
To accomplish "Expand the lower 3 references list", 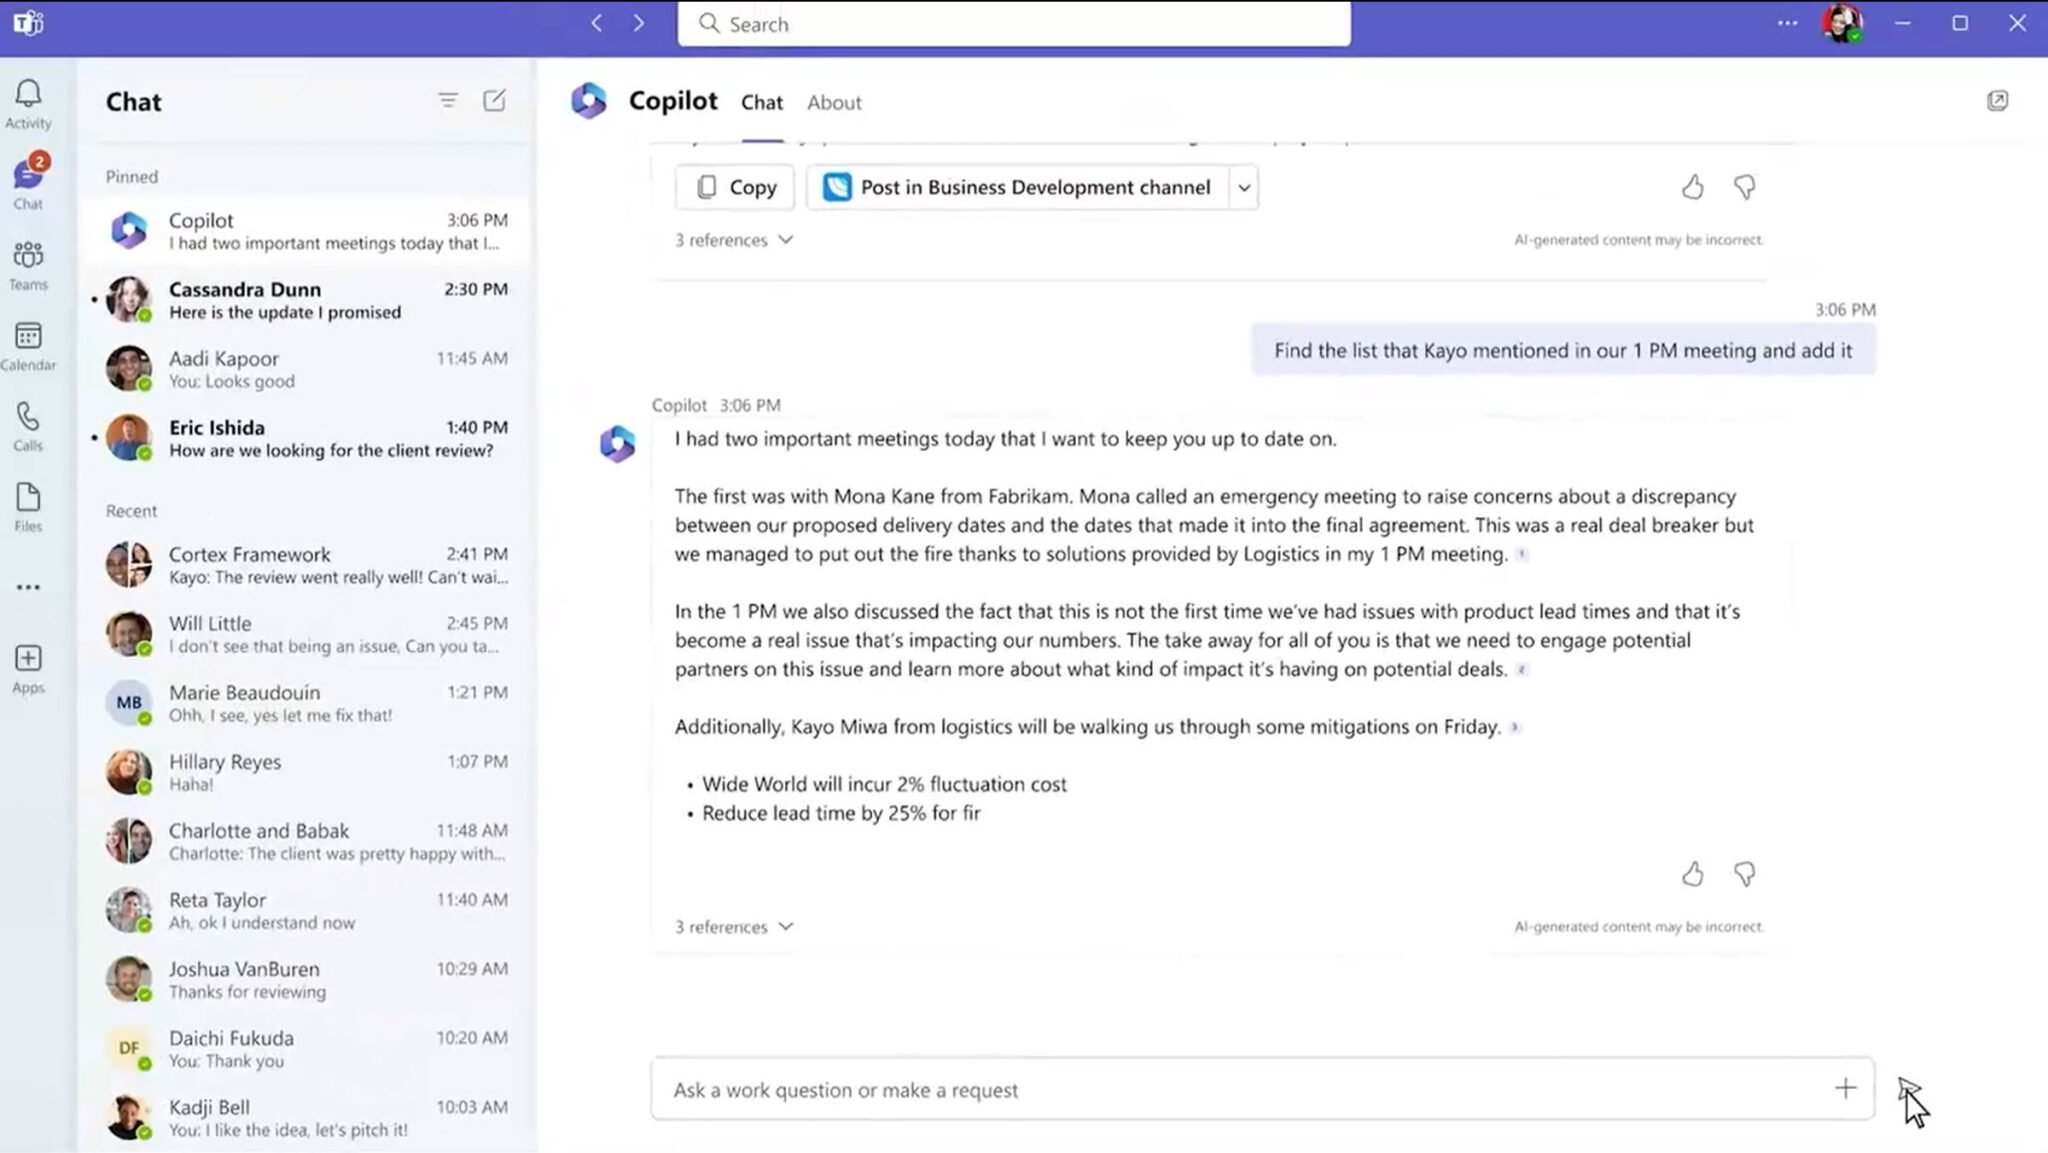I will pyautogui.click(x=733, y=927).
